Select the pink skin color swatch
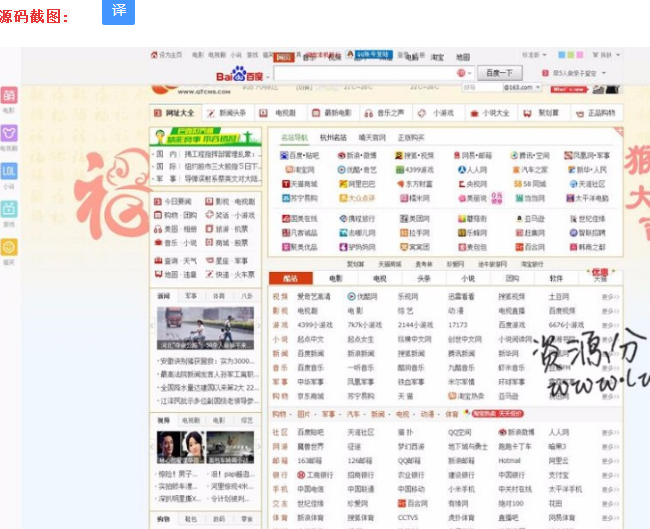 coord(580,55)
